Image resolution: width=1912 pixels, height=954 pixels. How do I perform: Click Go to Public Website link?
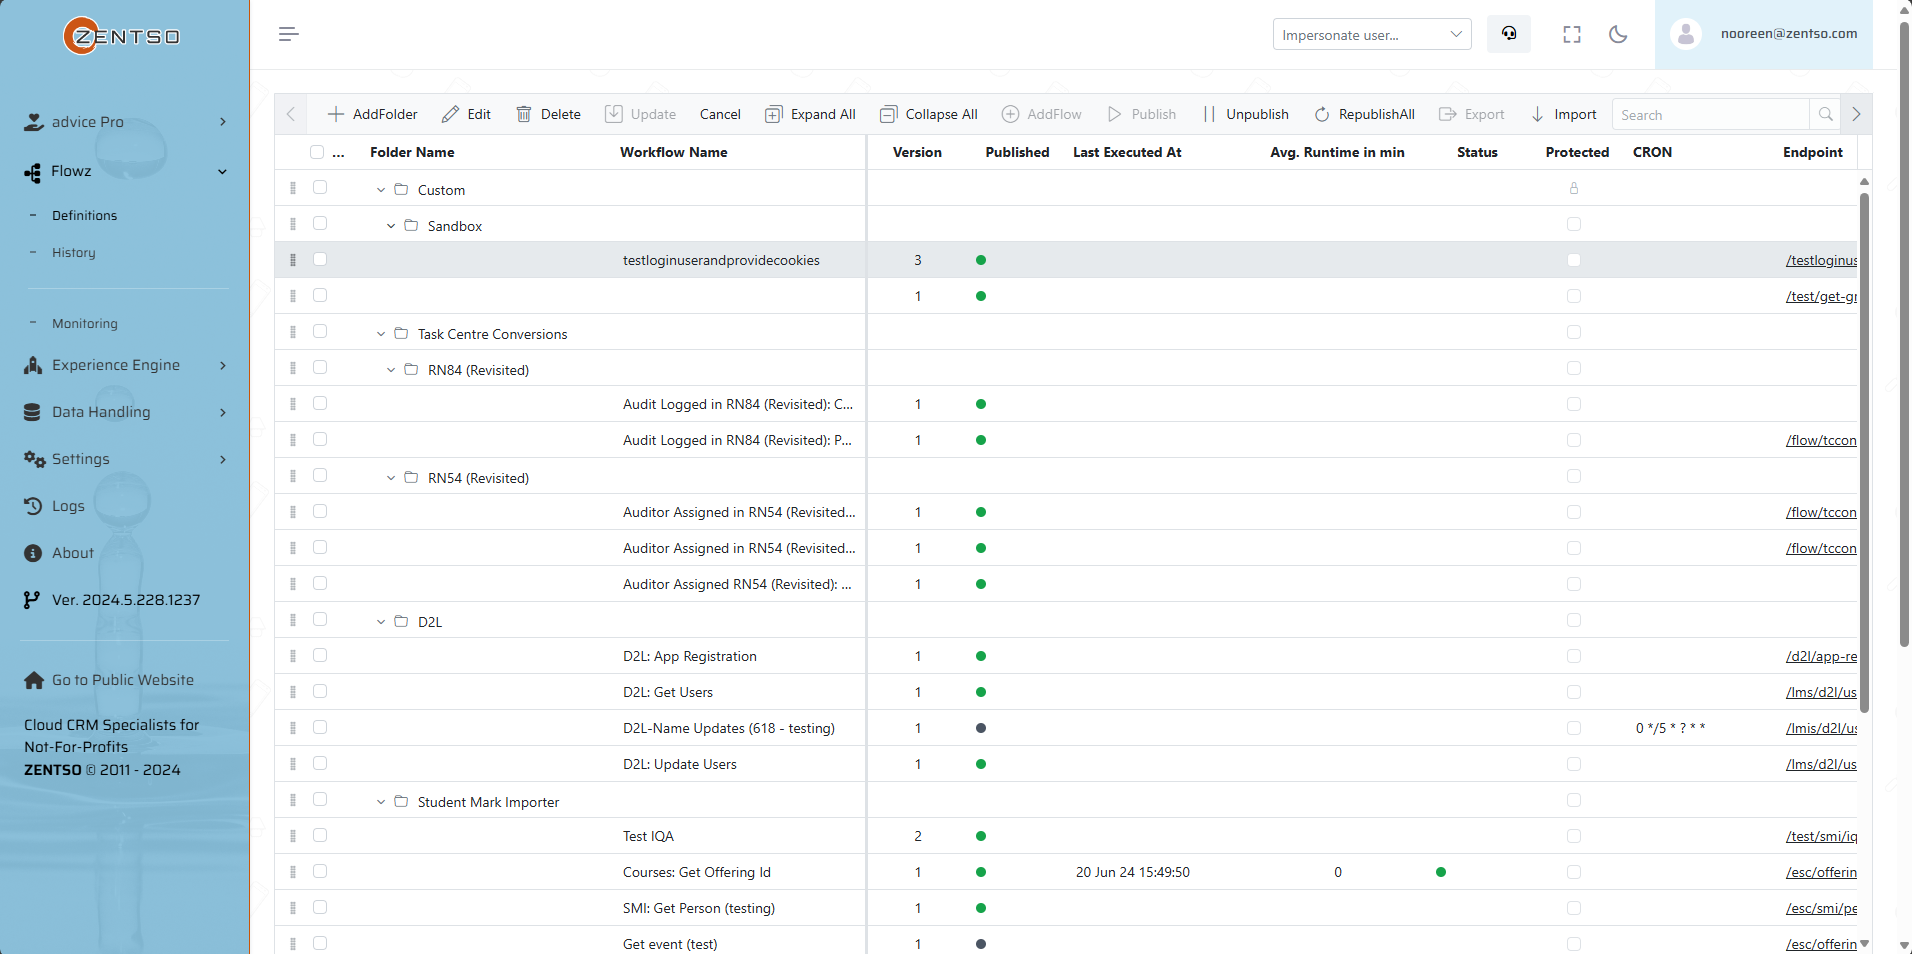click(x=122, y=680)
